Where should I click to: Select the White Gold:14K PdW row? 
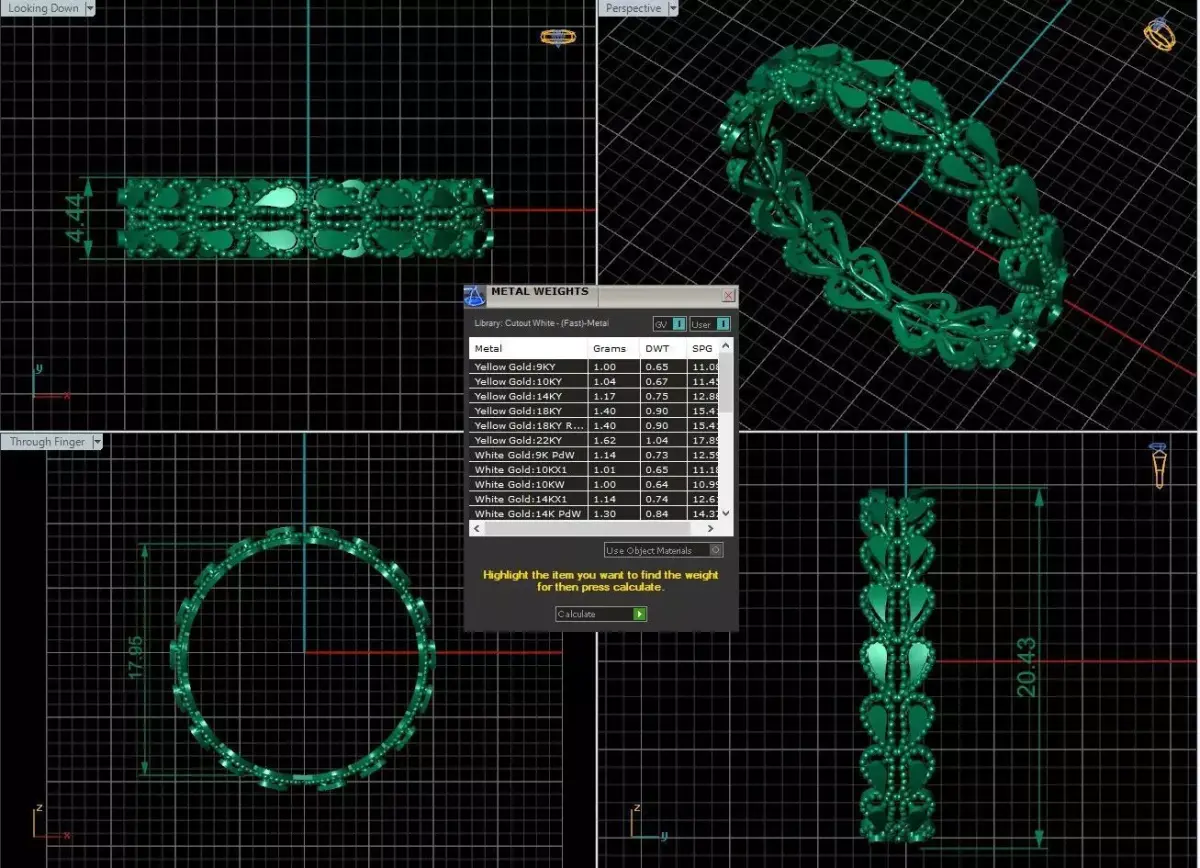tap(594, 513)
